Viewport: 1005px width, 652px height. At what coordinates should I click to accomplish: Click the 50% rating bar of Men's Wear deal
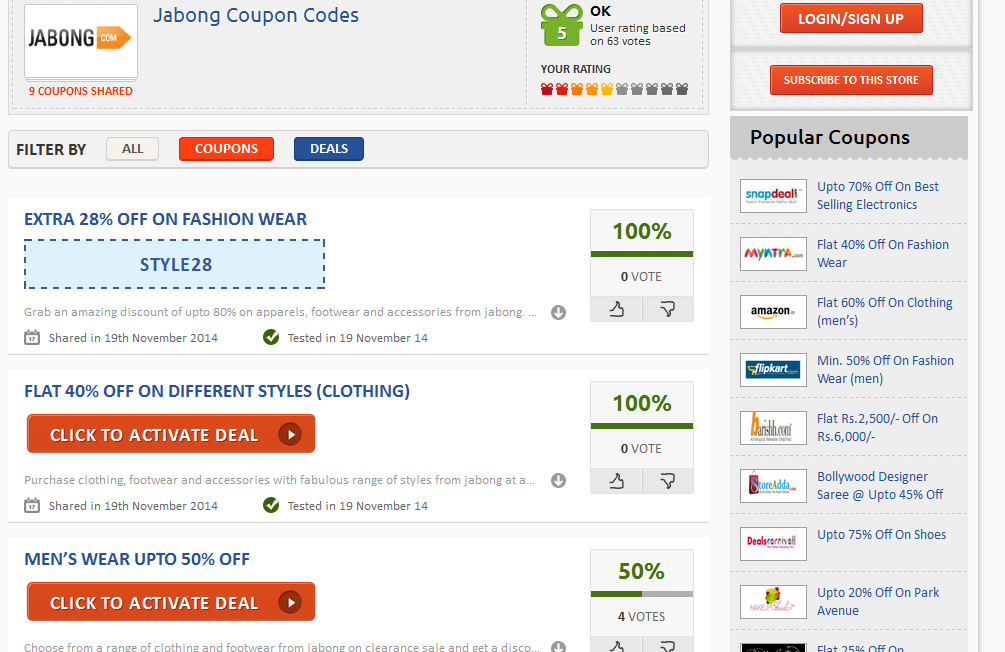pos(642,594)
